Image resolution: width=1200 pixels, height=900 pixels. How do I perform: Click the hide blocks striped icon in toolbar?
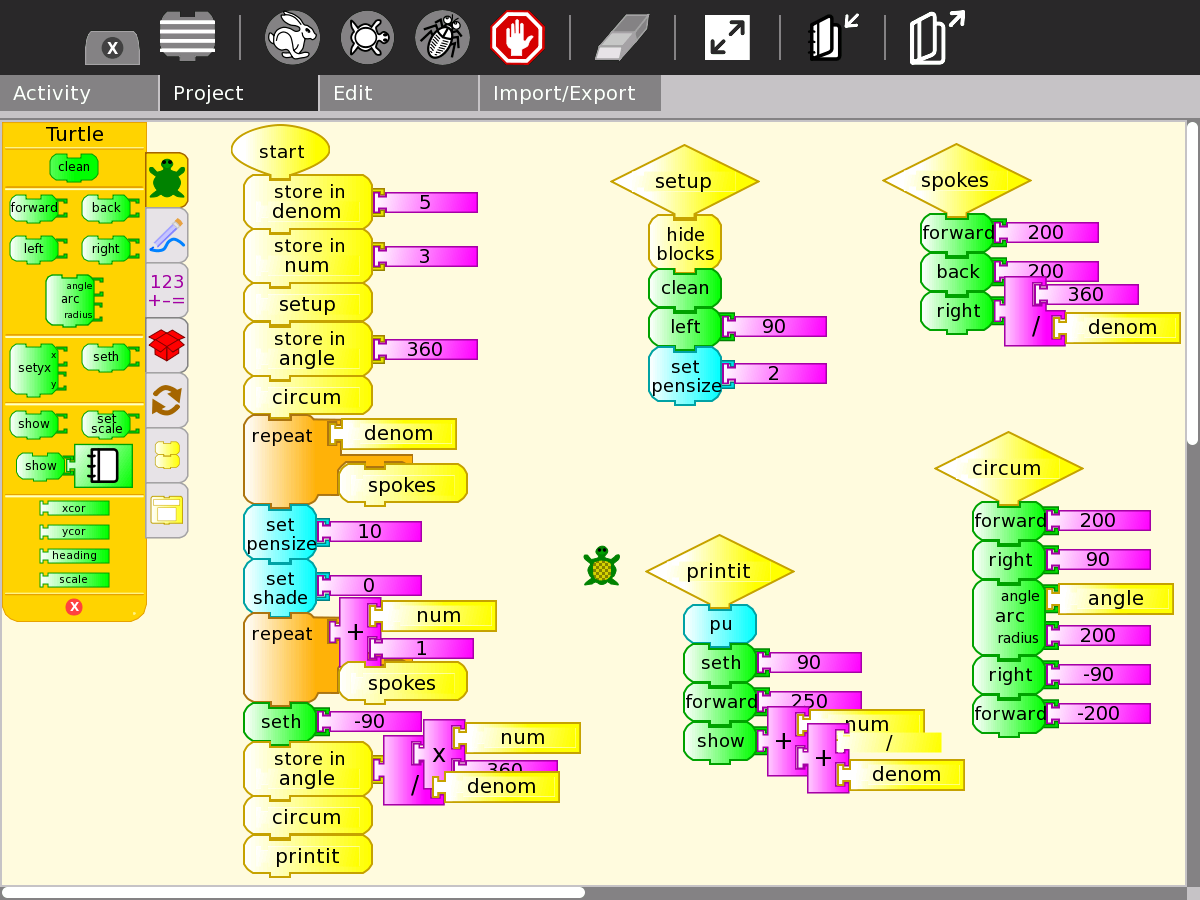click(187, 36)
